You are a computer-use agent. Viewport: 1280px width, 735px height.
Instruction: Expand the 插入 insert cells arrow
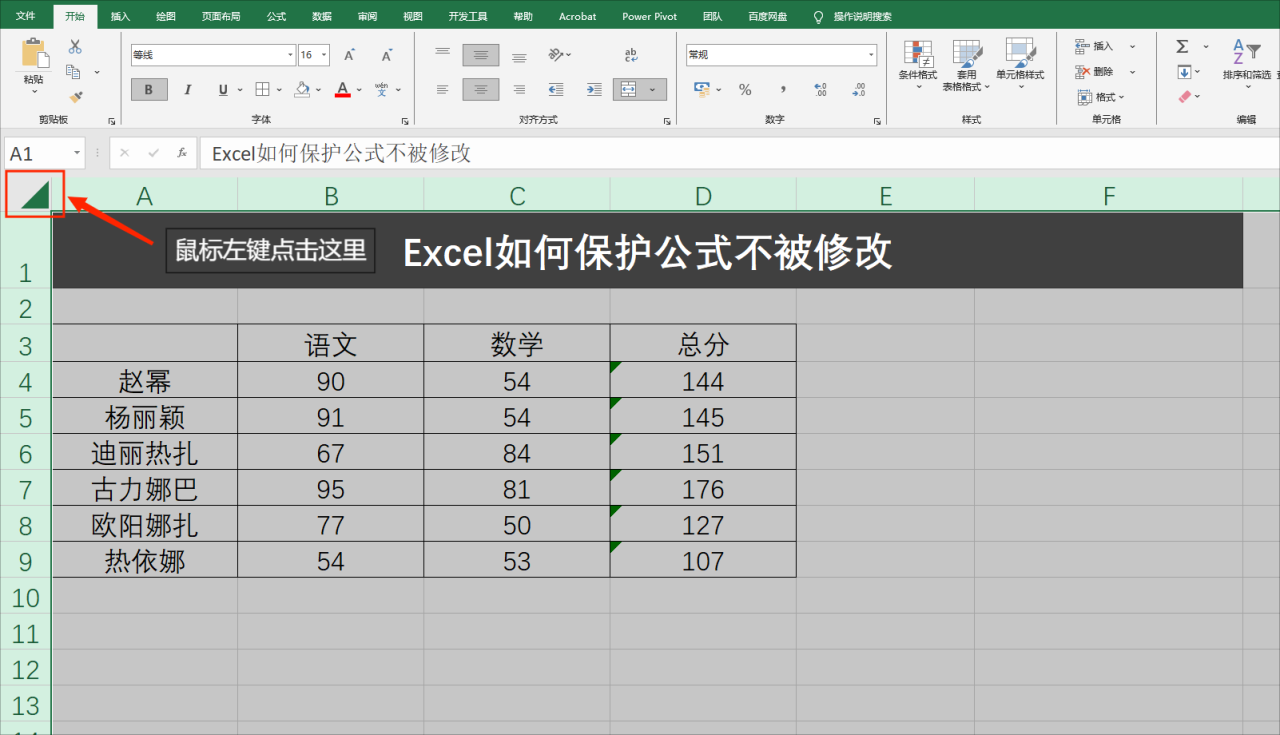1132,46
